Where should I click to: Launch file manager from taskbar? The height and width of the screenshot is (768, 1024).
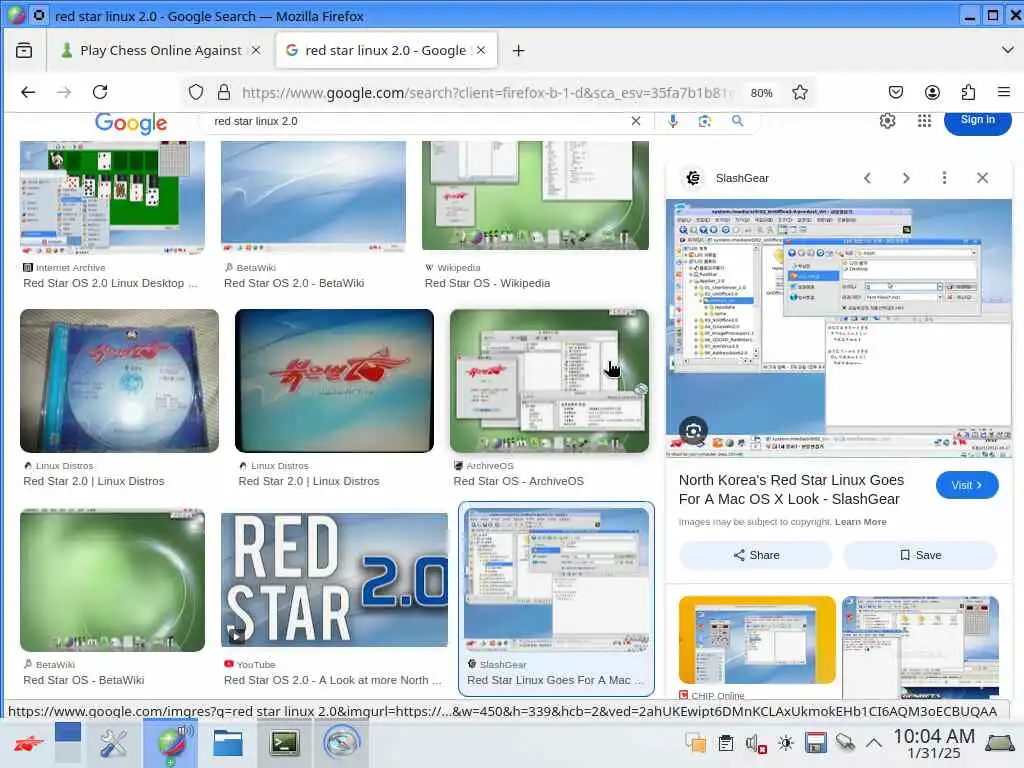(x=228, y=743)
